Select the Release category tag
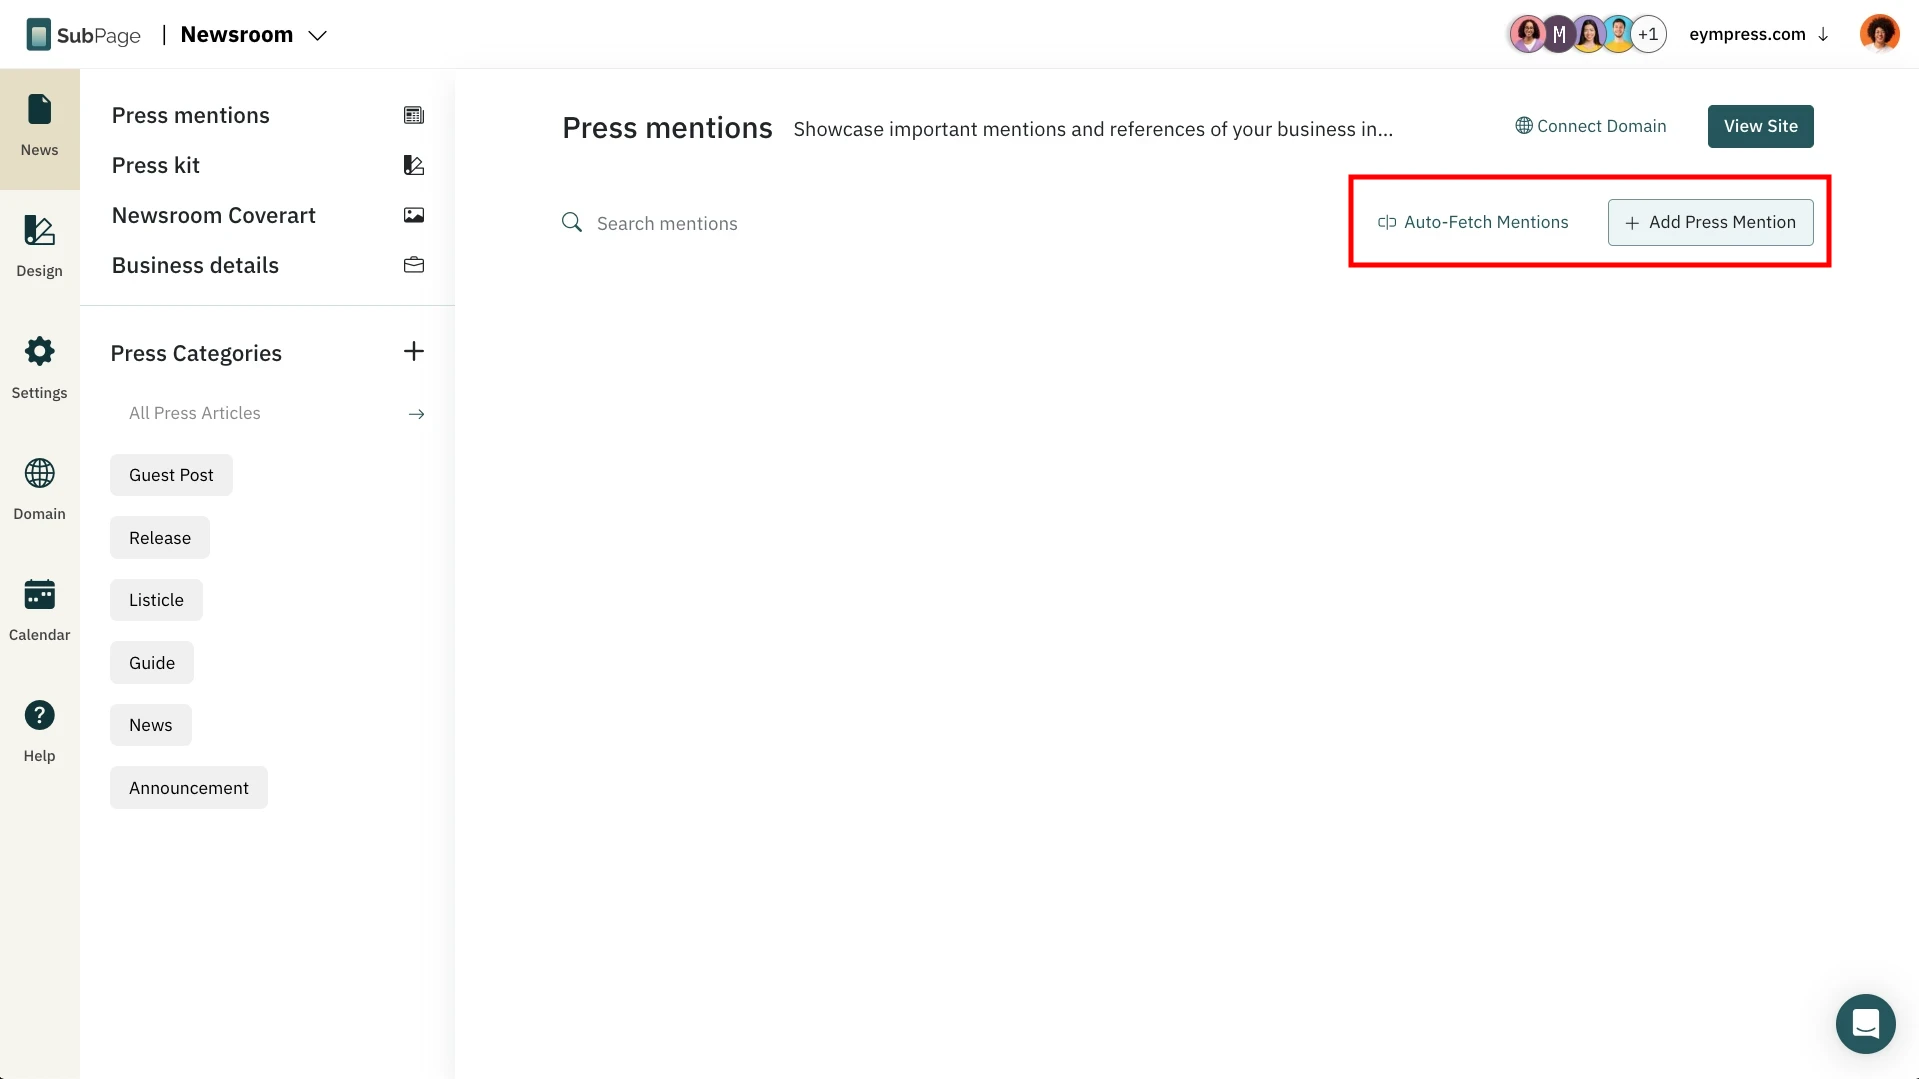 160,538
